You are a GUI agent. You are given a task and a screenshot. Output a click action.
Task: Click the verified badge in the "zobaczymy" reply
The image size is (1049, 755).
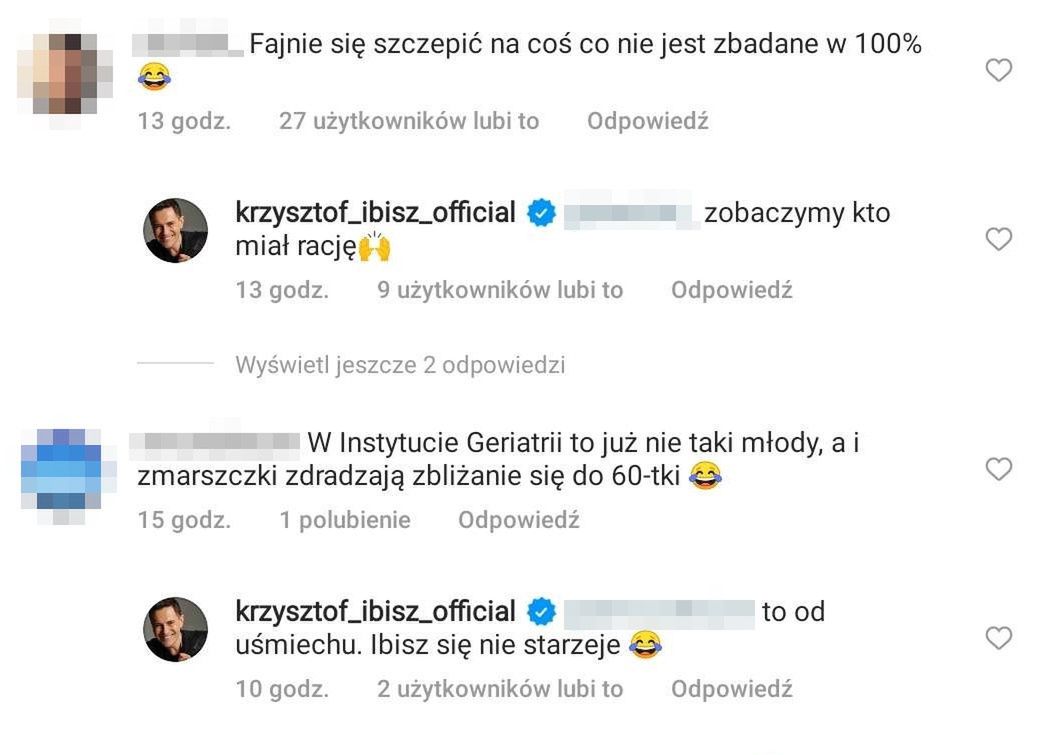(541, 213)
